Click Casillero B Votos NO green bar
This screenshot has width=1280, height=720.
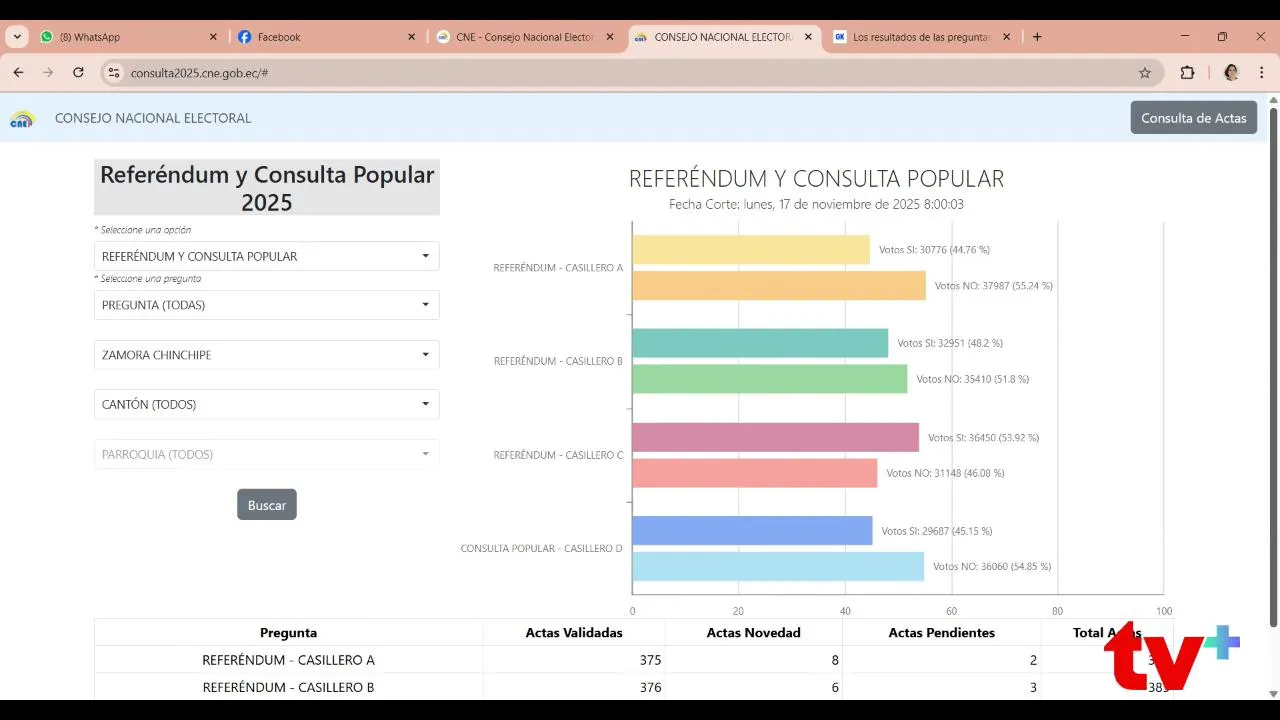coord(770,379)
